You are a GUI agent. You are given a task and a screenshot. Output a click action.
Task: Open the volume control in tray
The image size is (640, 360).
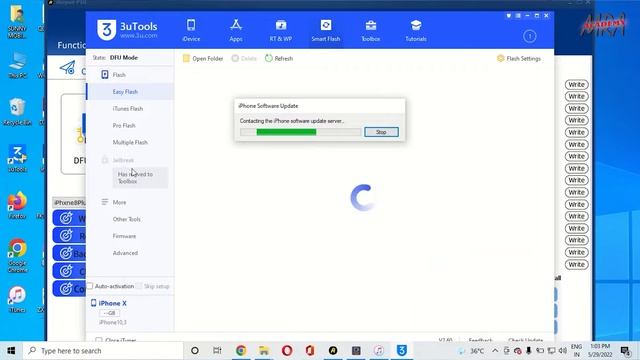tap(562, 351)
